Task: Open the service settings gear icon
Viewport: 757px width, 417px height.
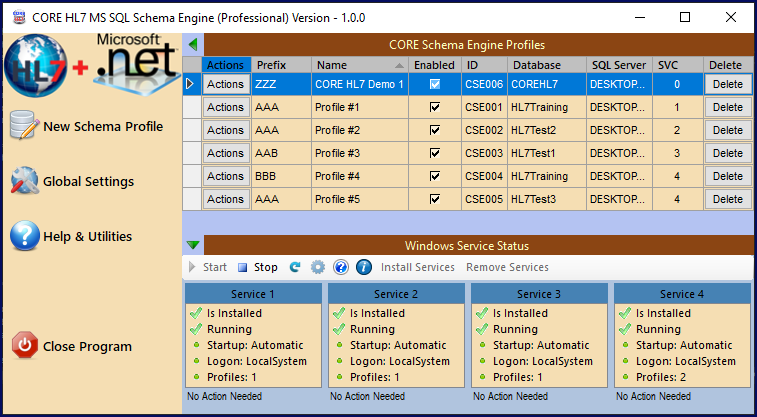Action: [x=318, y=267]
